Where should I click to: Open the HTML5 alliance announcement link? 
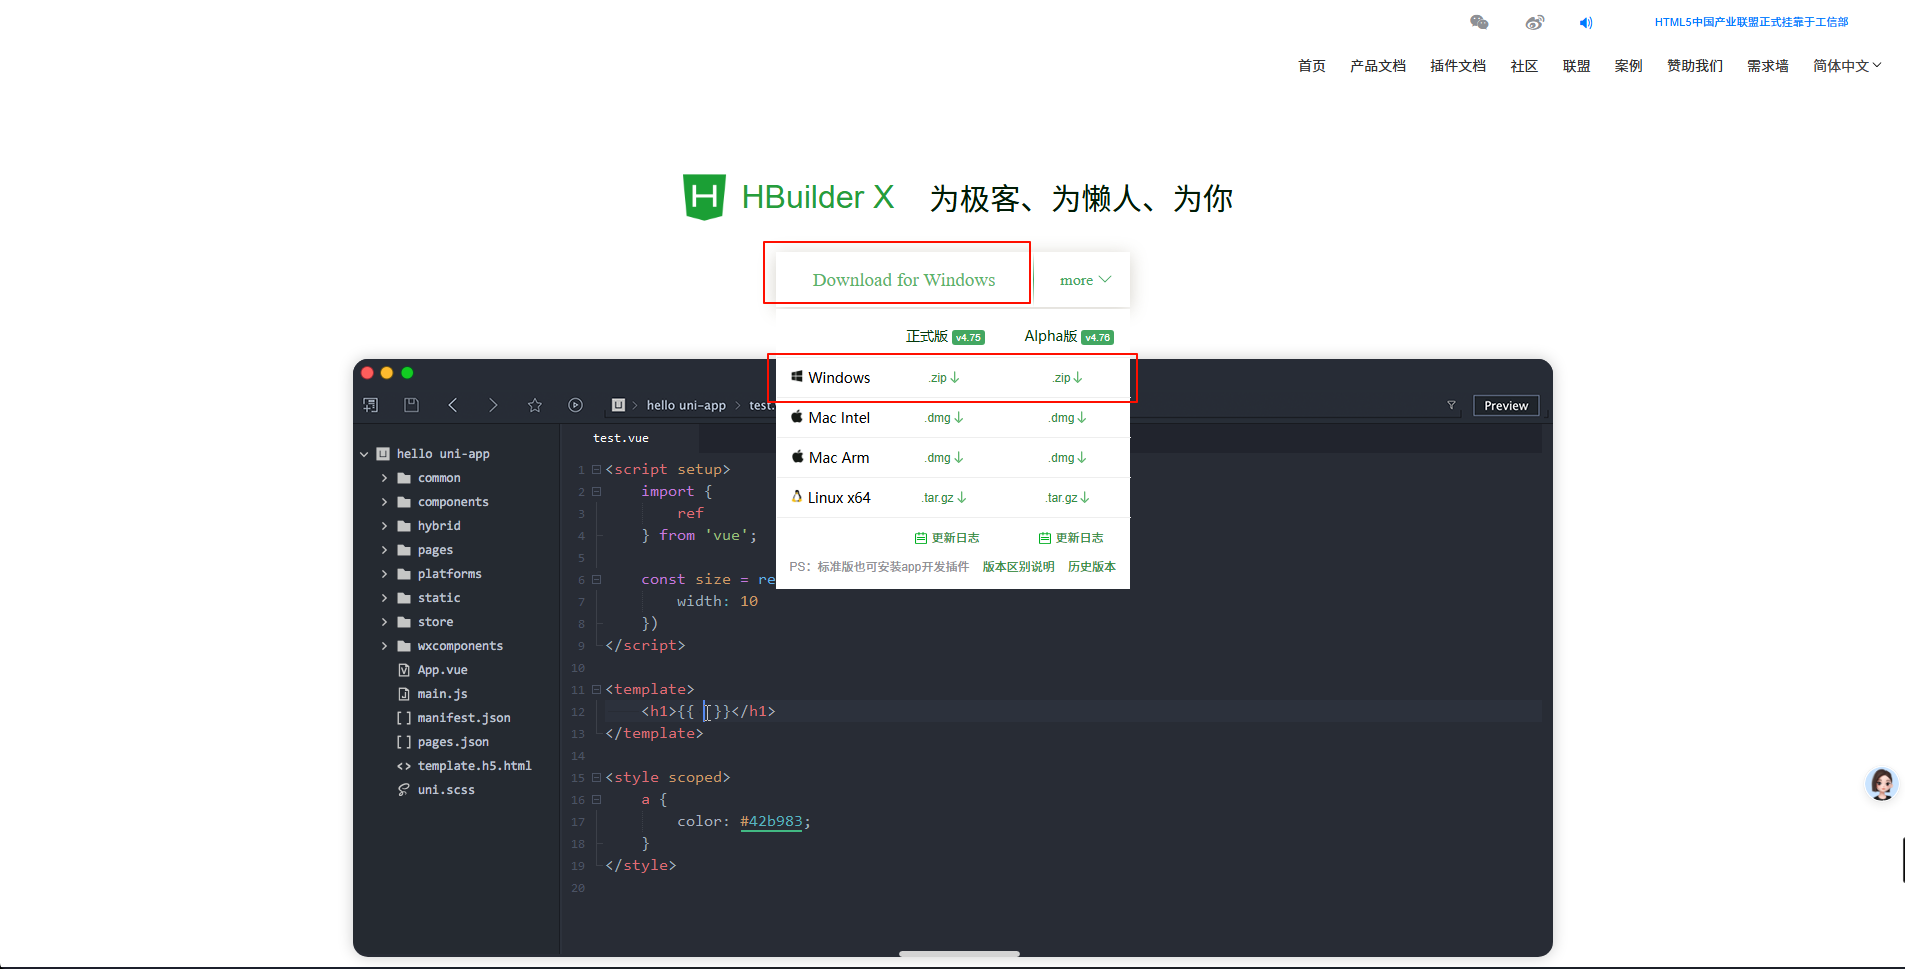[1751, 22]
